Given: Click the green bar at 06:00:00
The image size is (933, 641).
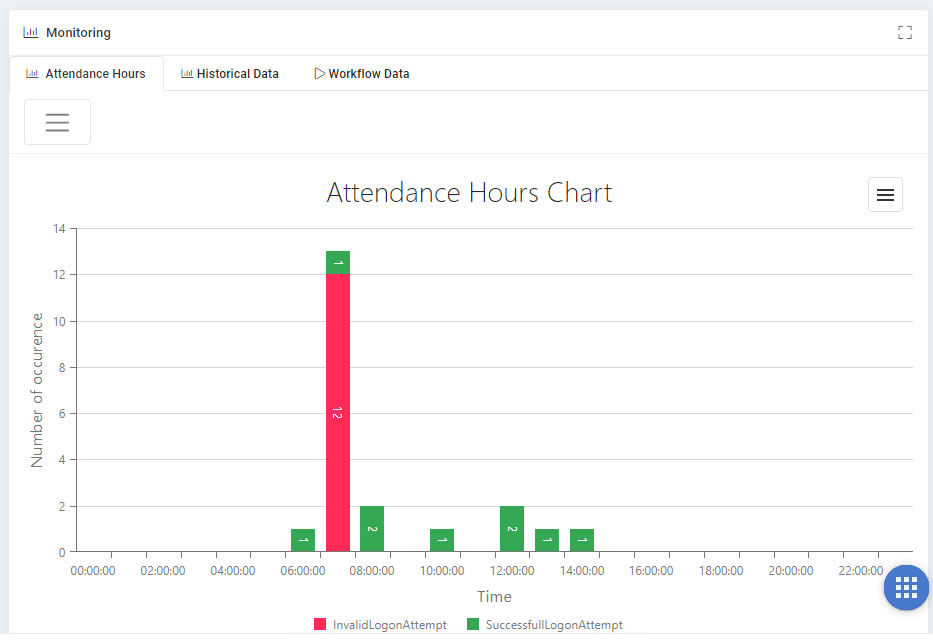Looking at the screenshot, I should [303, 540].
